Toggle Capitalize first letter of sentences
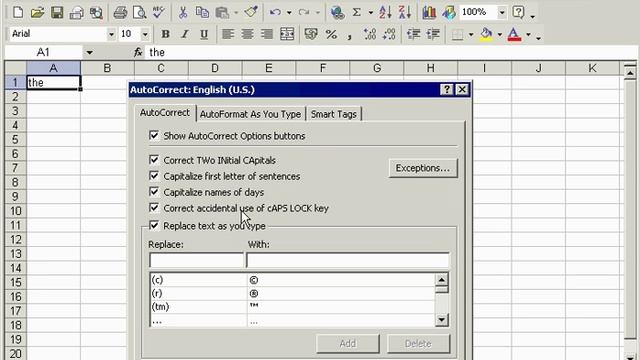The width and height of the screenshot is (640, 360). [154, 176]
